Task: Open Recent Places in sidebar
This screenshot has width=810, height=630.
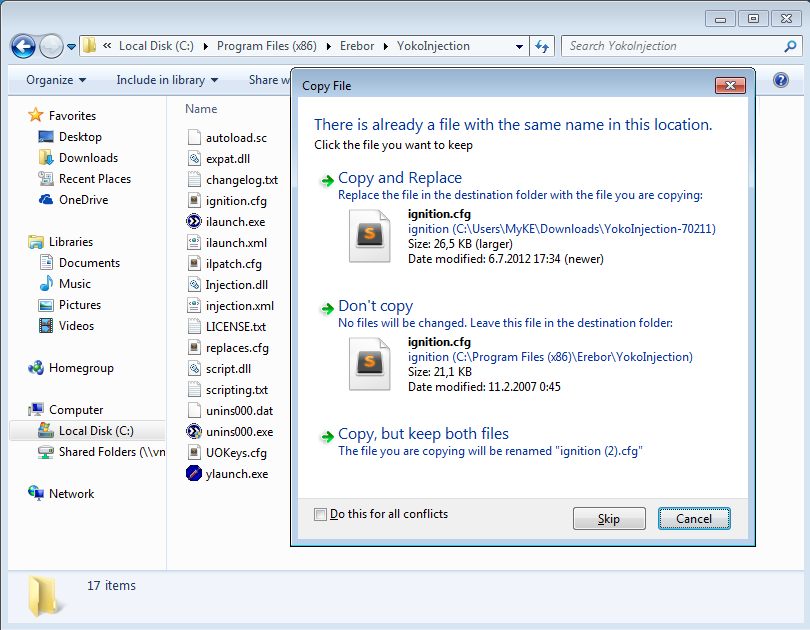Action: [95, 179]
